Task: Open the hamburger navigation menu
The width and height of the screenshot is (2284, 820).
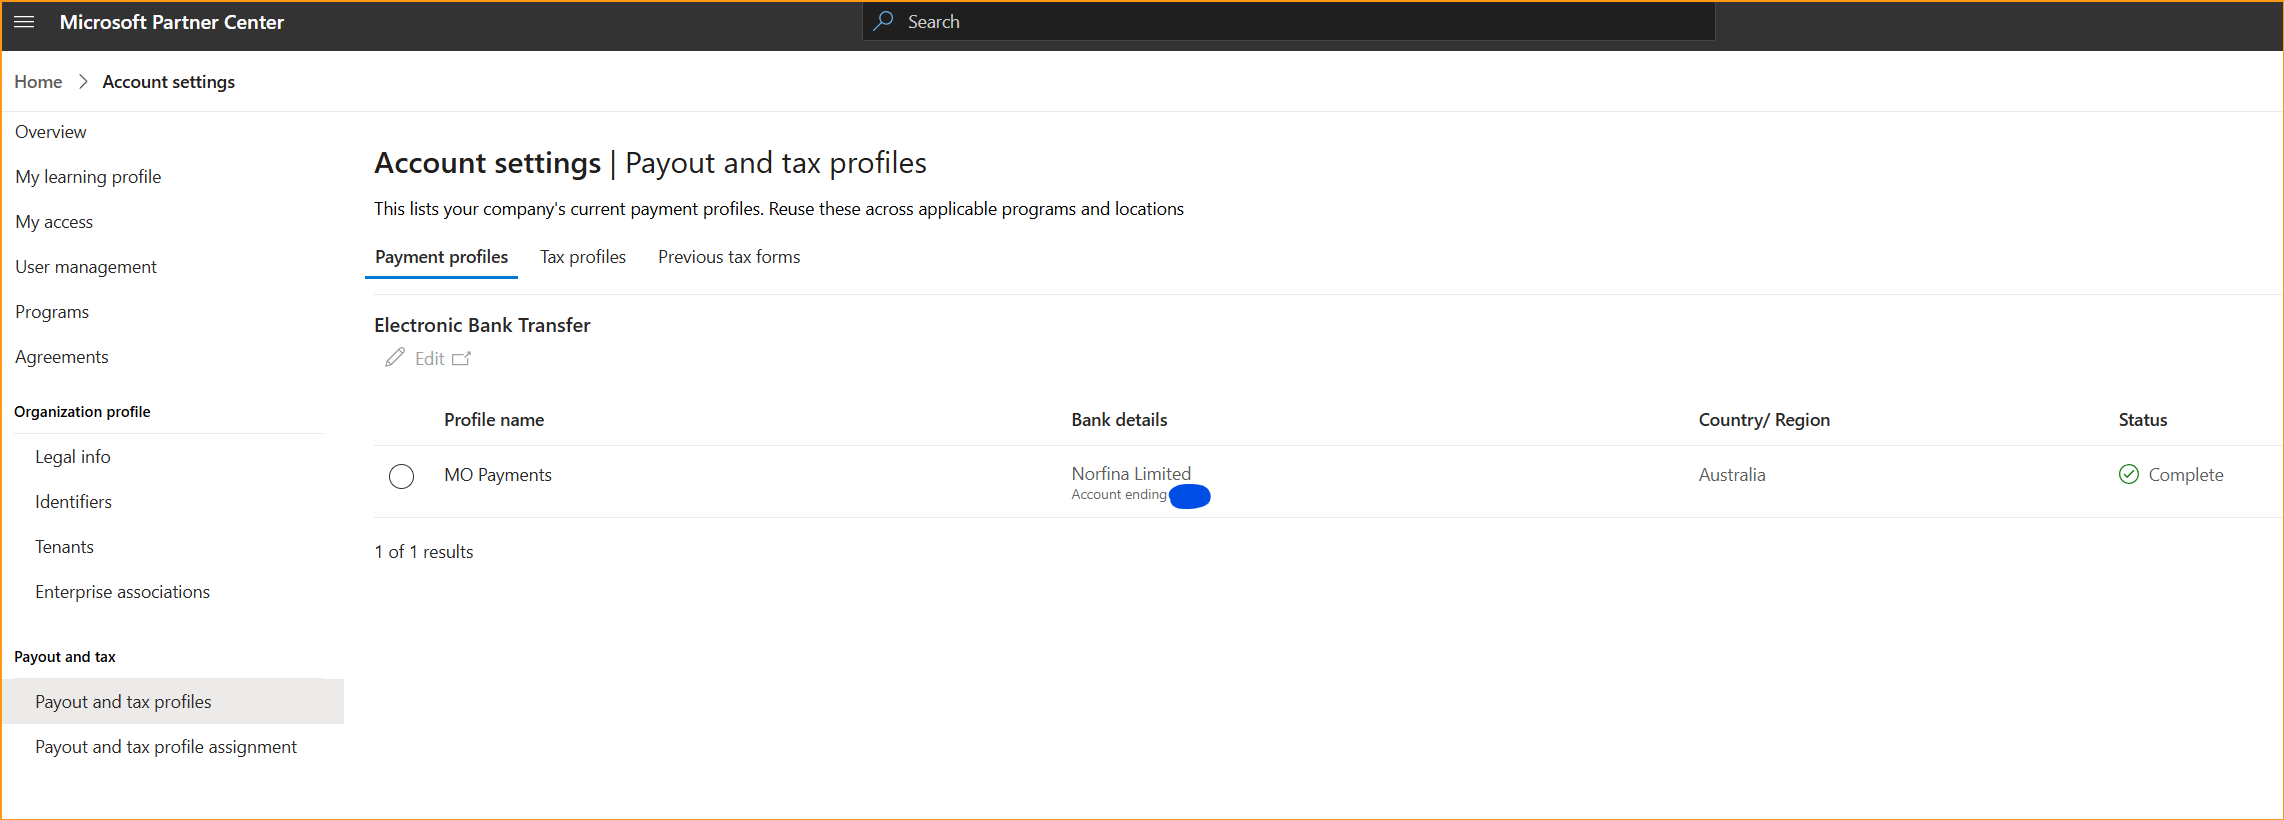Action: (24, 22)
